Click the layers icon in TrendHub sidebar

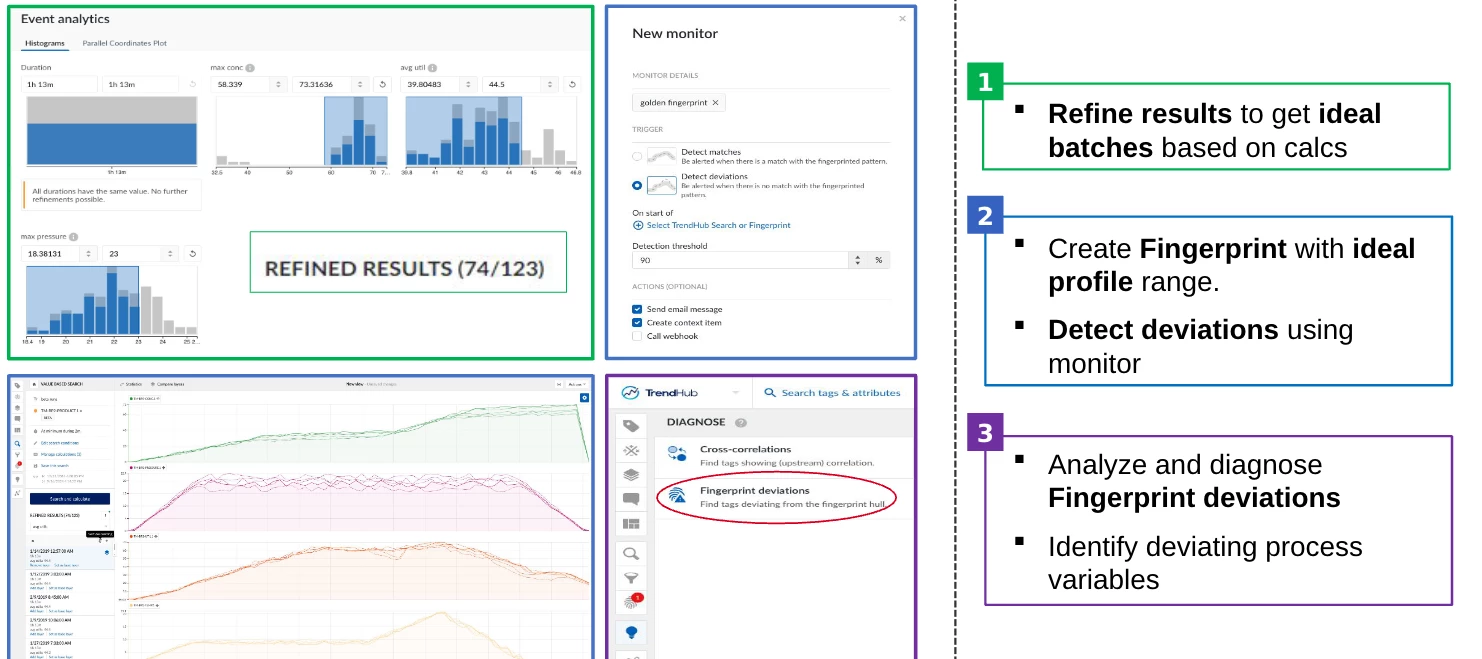pyautogui.click(x=631, y=475)
